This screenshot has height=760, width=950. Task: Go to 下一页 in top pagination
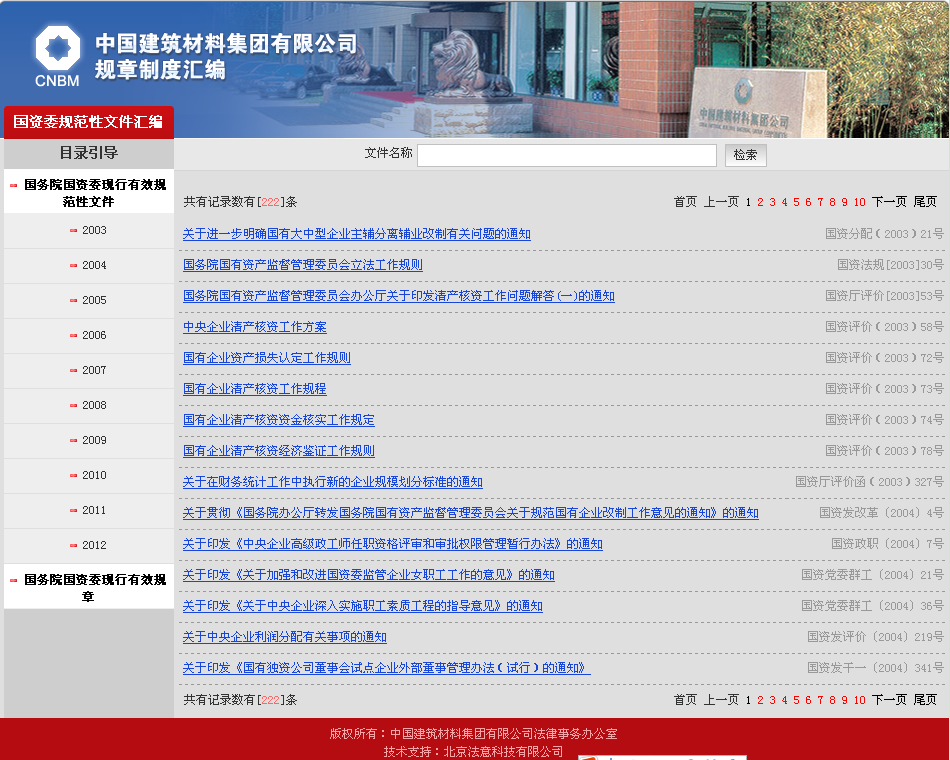tap(889, 202)
